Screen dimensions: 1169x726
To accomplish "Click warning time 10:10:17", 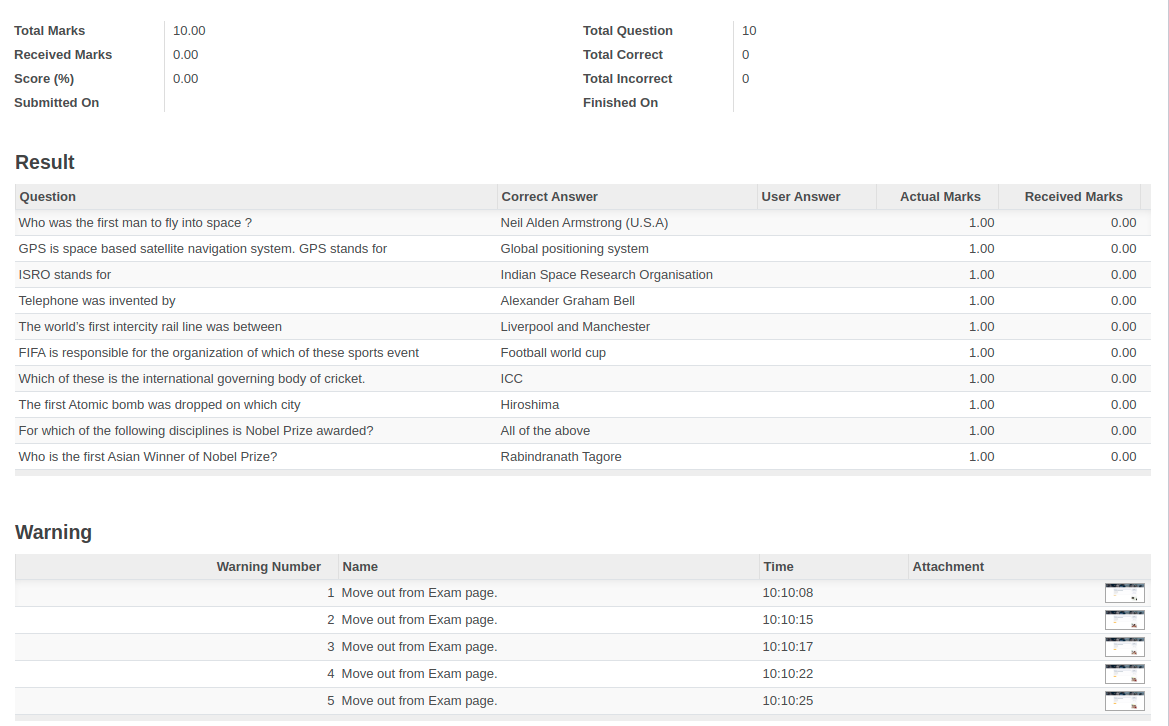I will [x=788, y=647].
